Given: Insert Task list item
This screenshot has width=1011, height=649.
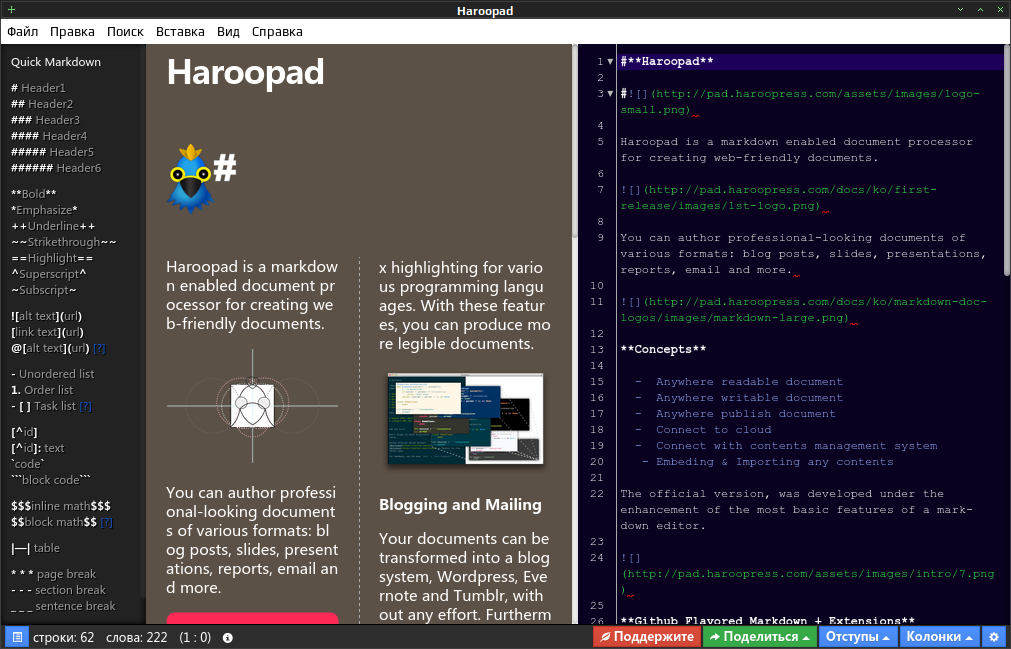Looking at the screenshot, I should (x=43, y=407).
